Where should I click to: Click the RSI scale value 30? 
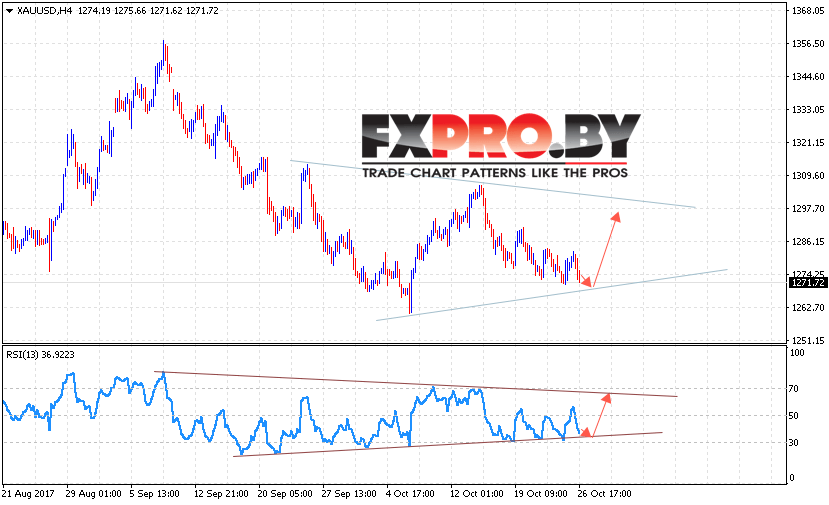click(x=794, y=443)
